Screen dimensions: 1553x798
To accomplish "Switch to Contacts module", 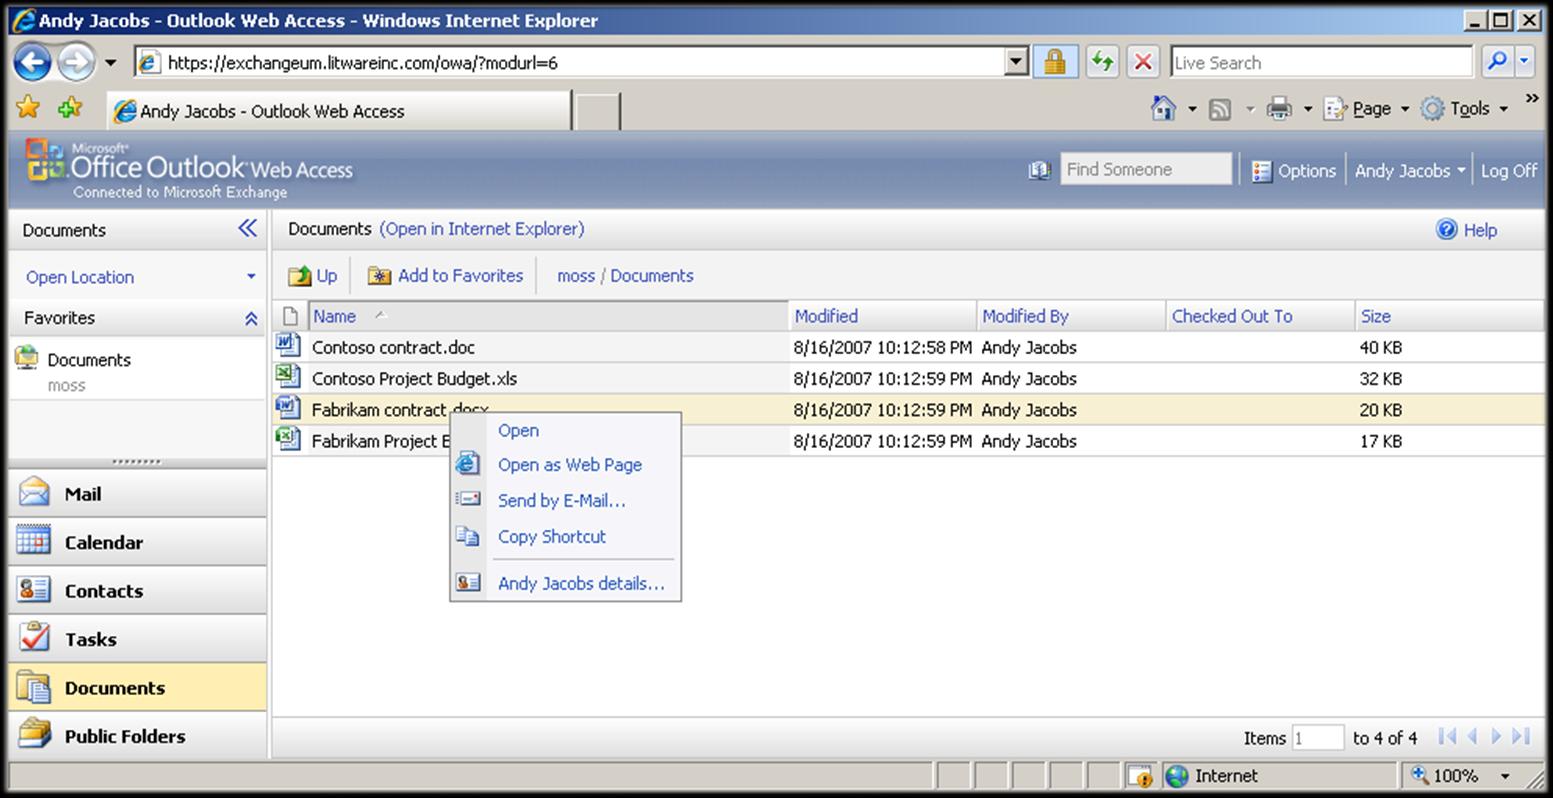I will pos(137,590).
